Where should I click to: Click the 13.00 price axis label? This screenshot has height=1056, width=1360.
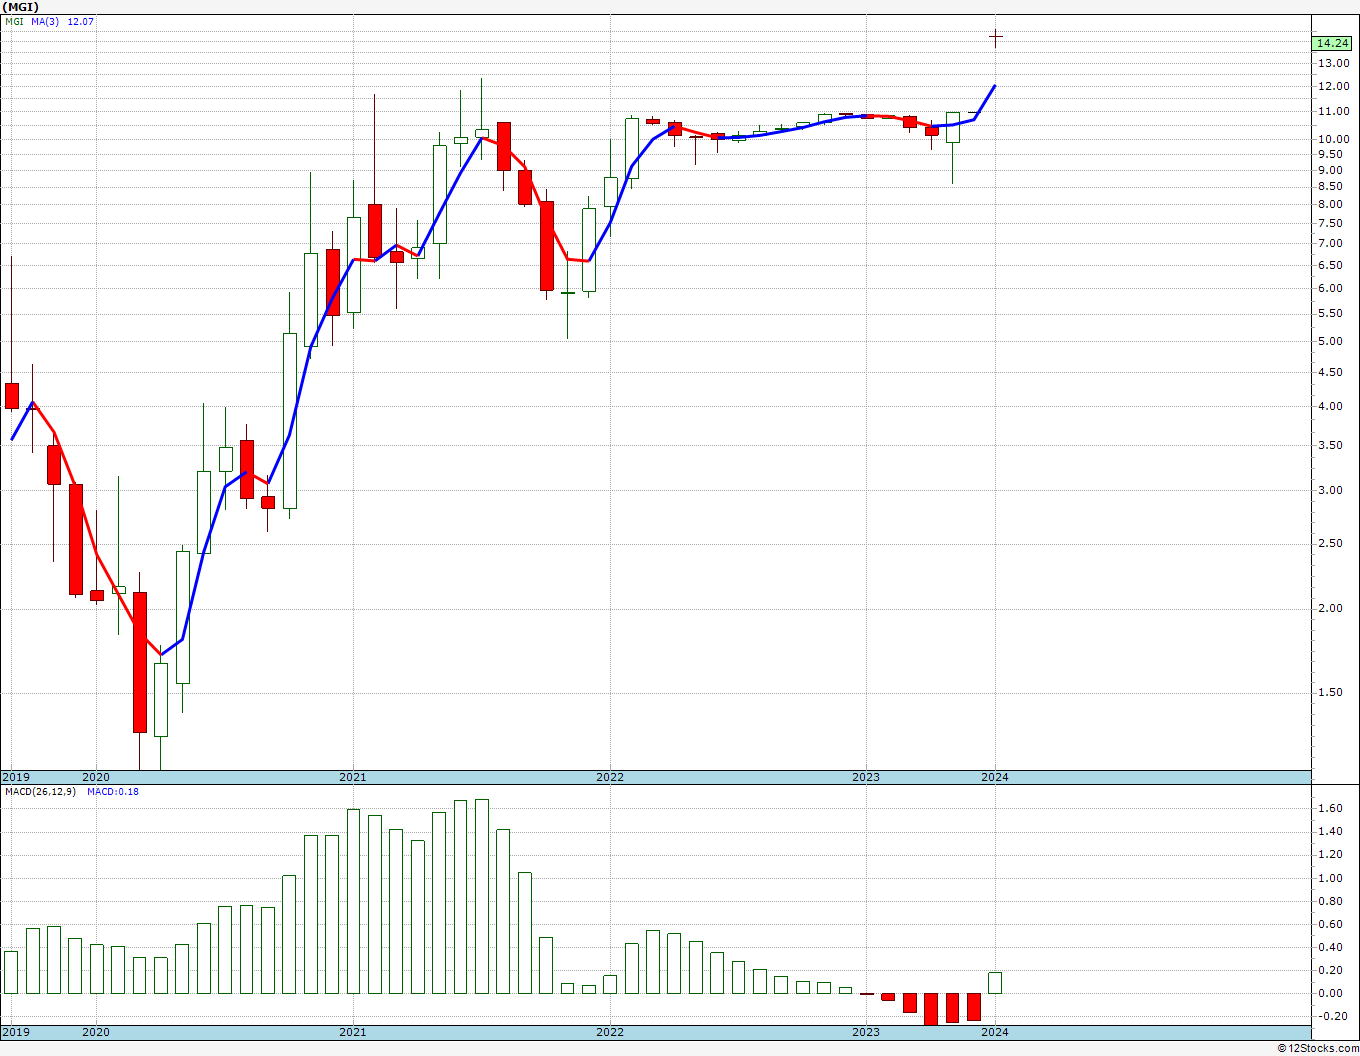click(1333, 63)
